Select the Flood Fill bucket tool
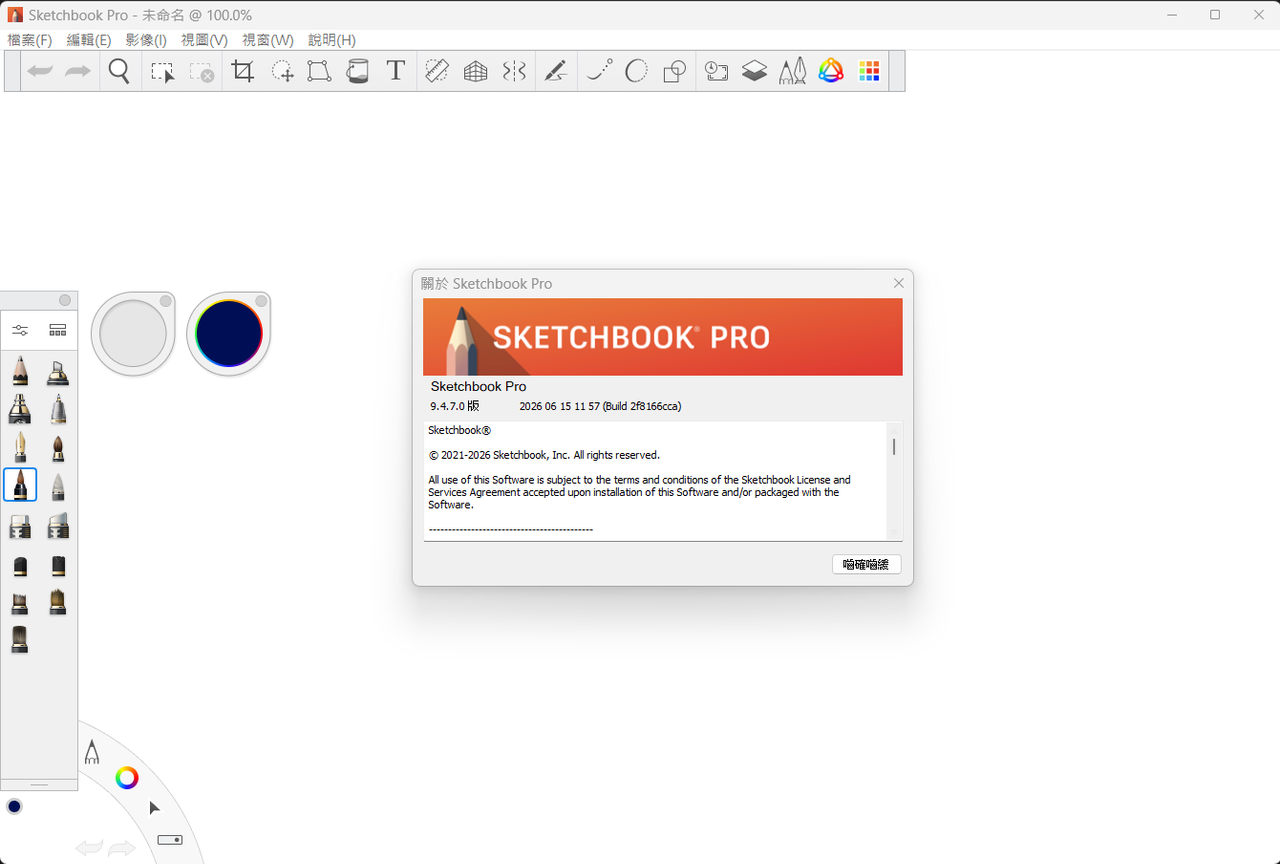Image resolution: width=1280 pixels, height=864 pixels. pos(358,71)
